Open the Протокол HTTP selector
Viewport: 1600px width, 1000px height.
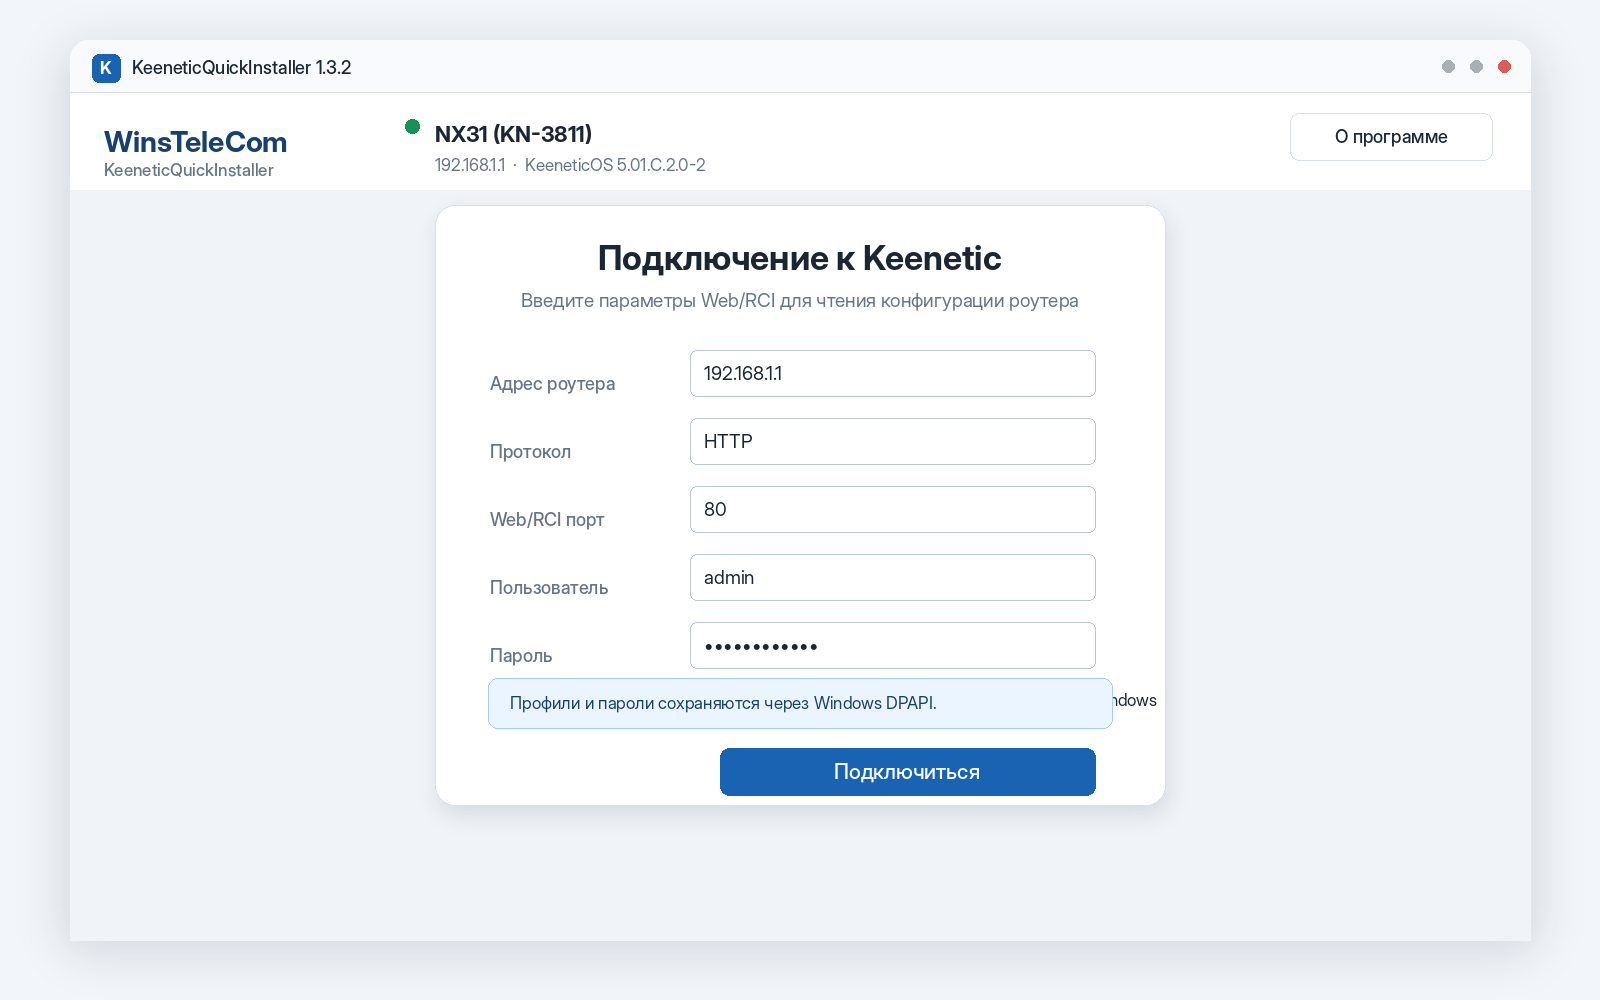click(x=893, y=441)
